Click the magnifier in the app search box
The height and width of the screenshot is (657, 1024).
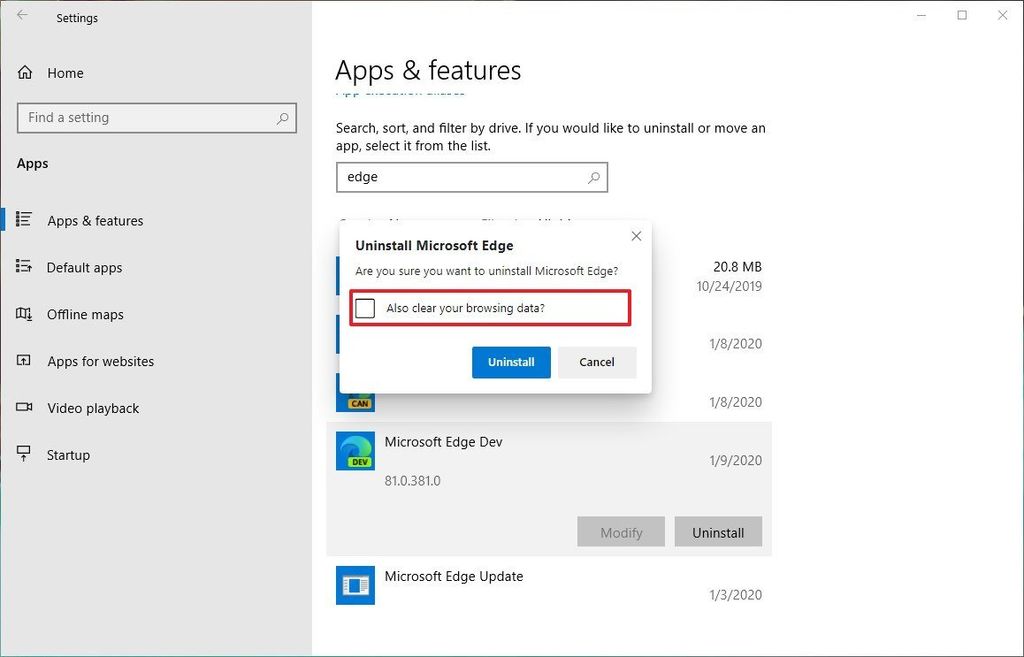click(594, 177)
